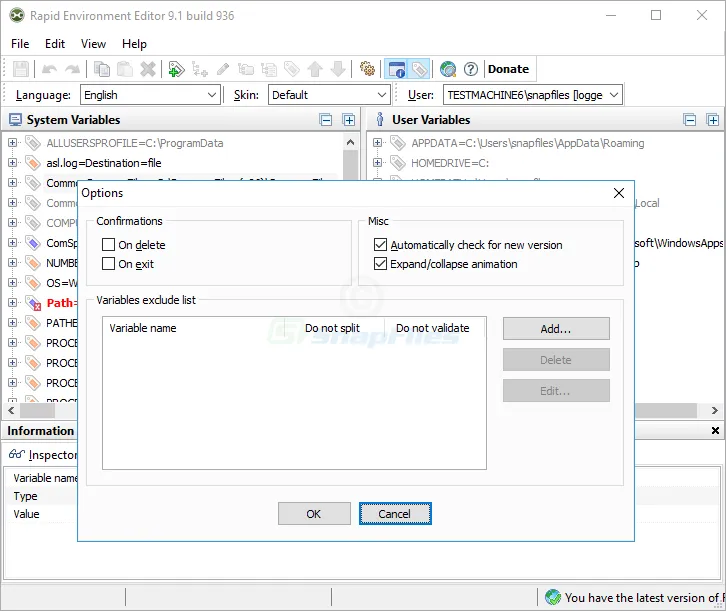726x611 pixels.
Task: Select the asl.log=Destination=file row
Action: [104, 163]
